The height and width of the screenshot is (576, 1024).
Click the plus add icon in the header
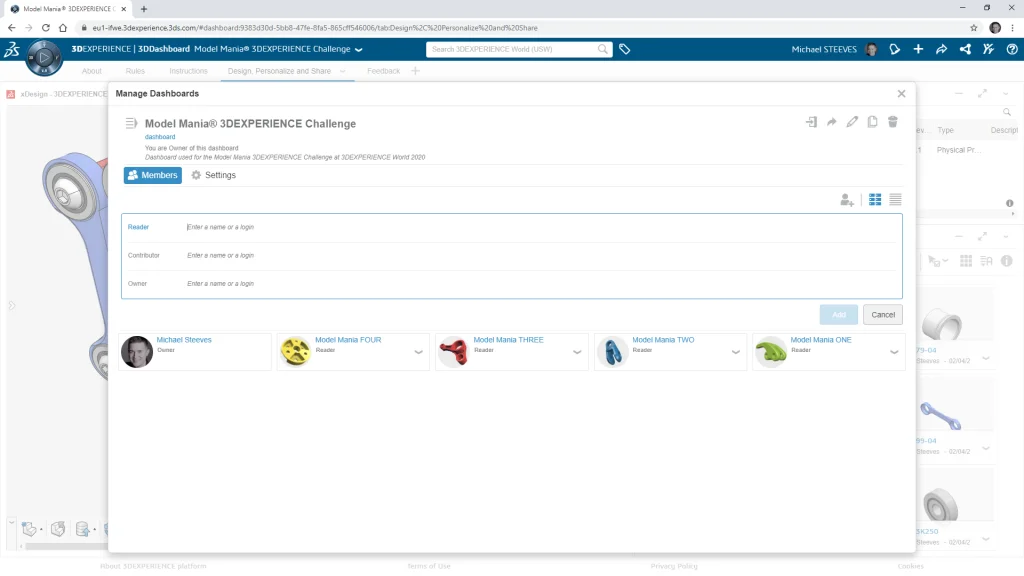(918, 49)
